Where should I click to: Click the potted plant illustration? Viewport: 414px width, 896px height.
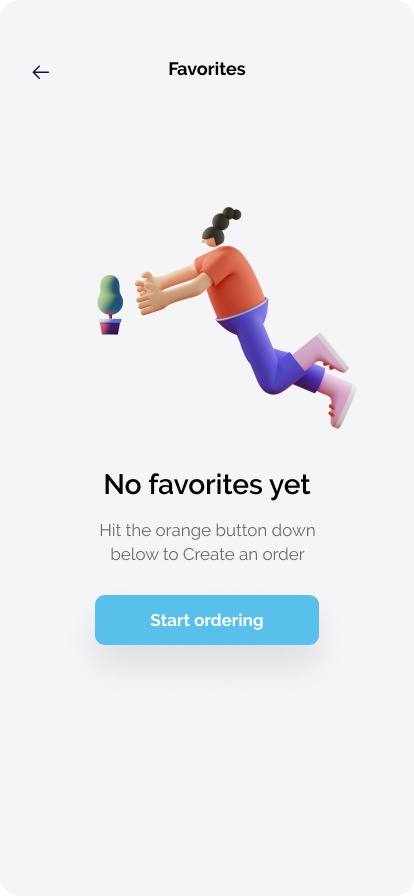[110, 305]
